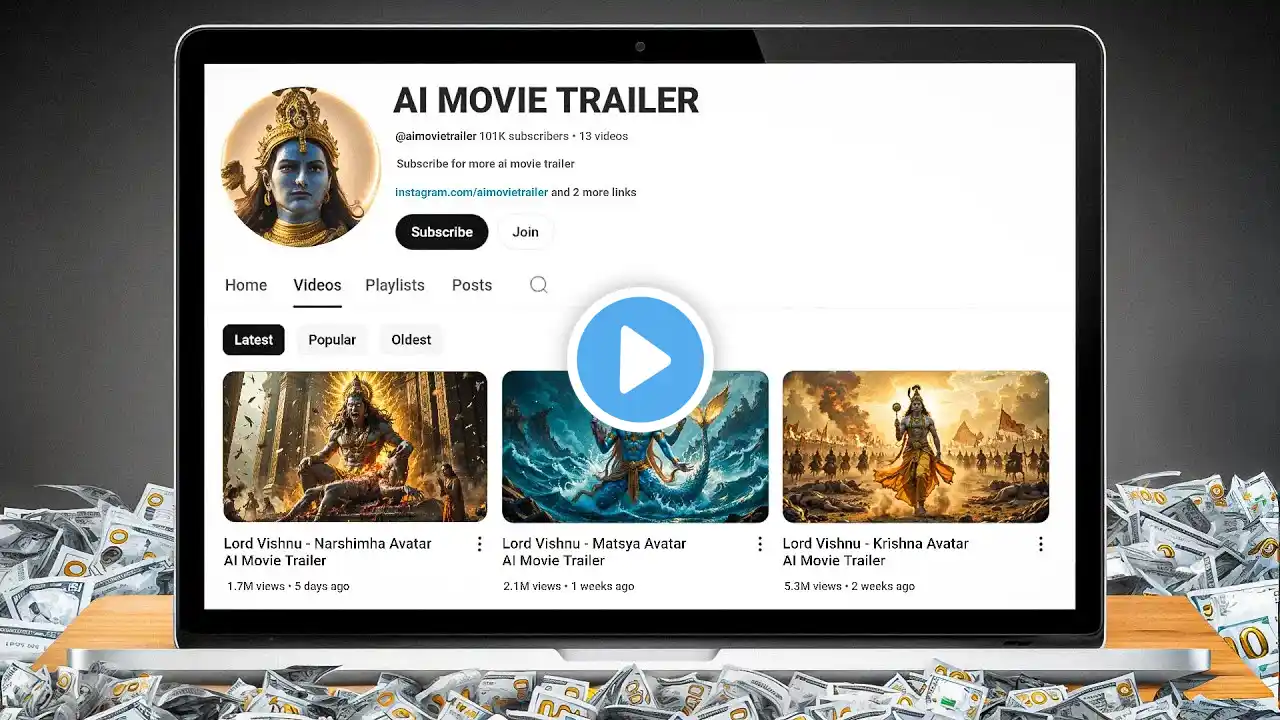Viewport: 1280px width, 720px height.
Task: Open the channel search magnifier icon
Action: [538, 285]
